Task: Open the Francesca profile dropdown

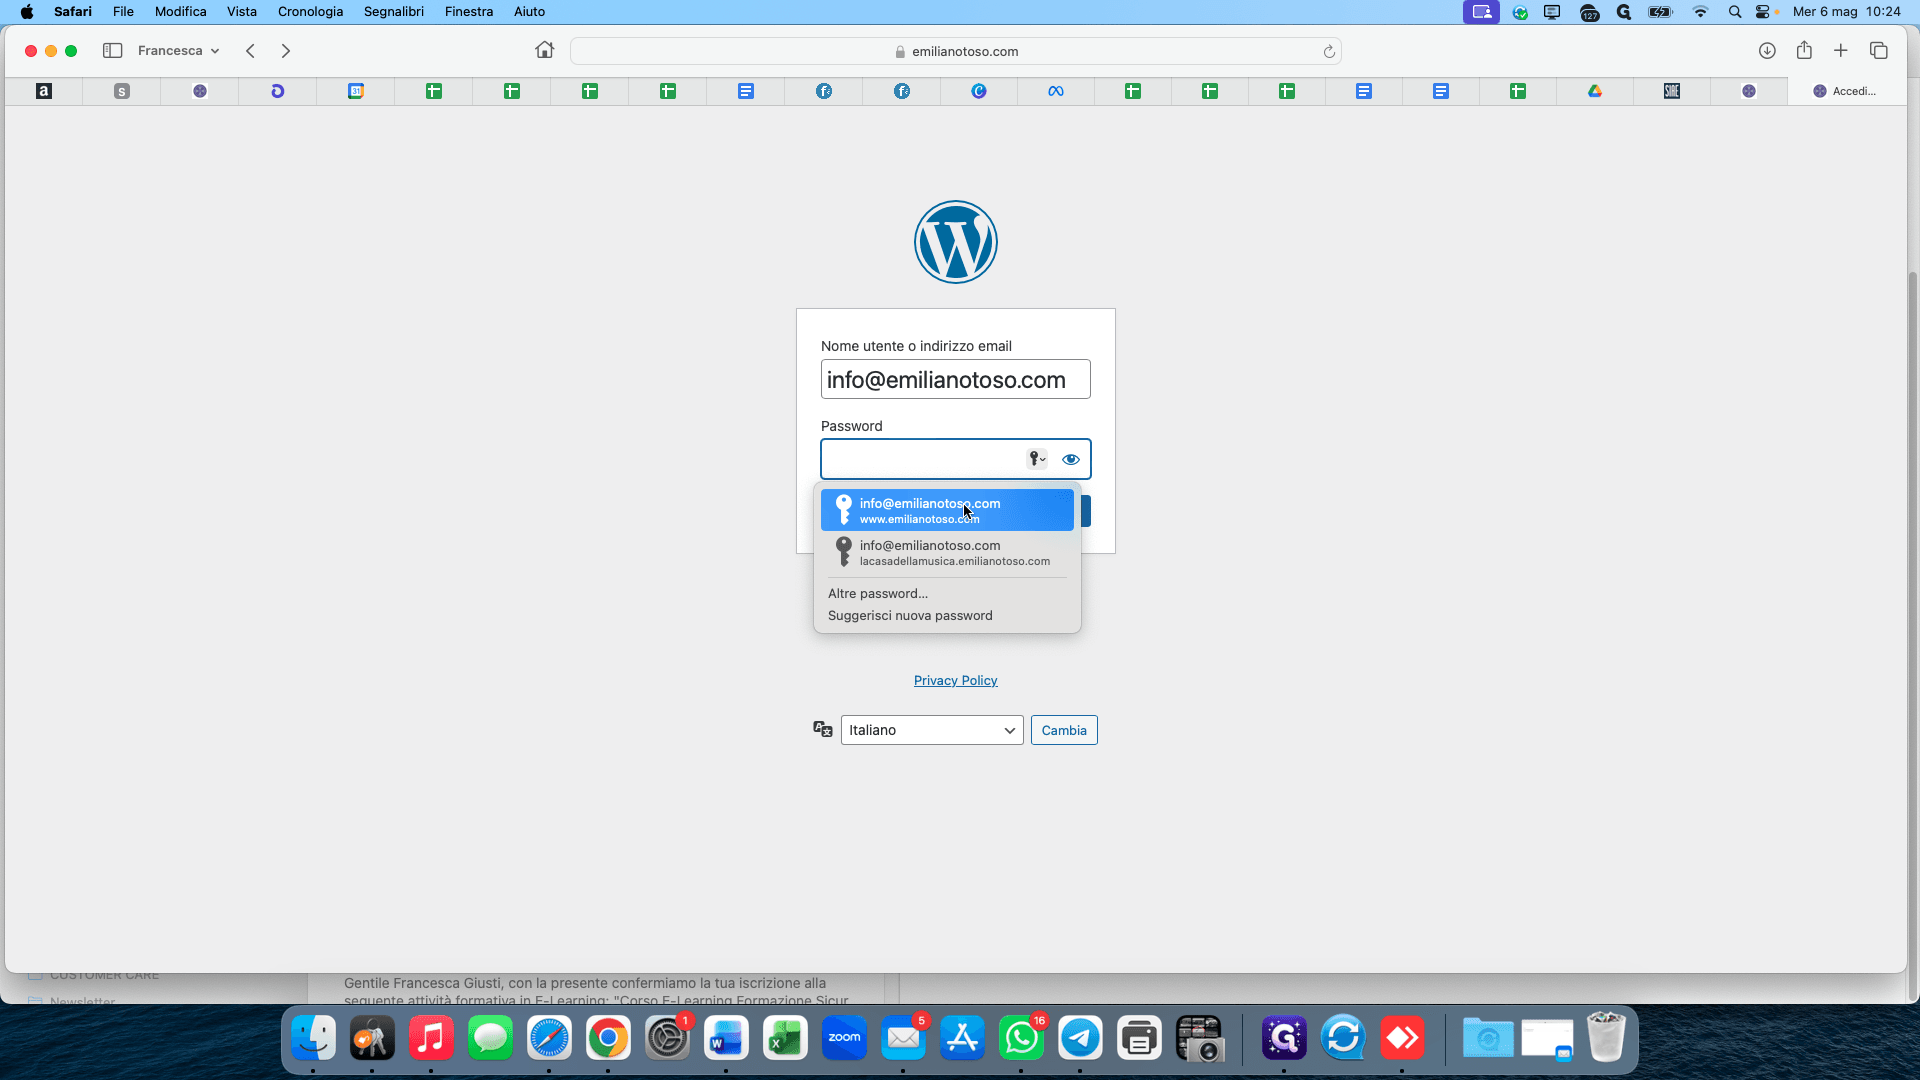Action: click(x=178, y=51)
